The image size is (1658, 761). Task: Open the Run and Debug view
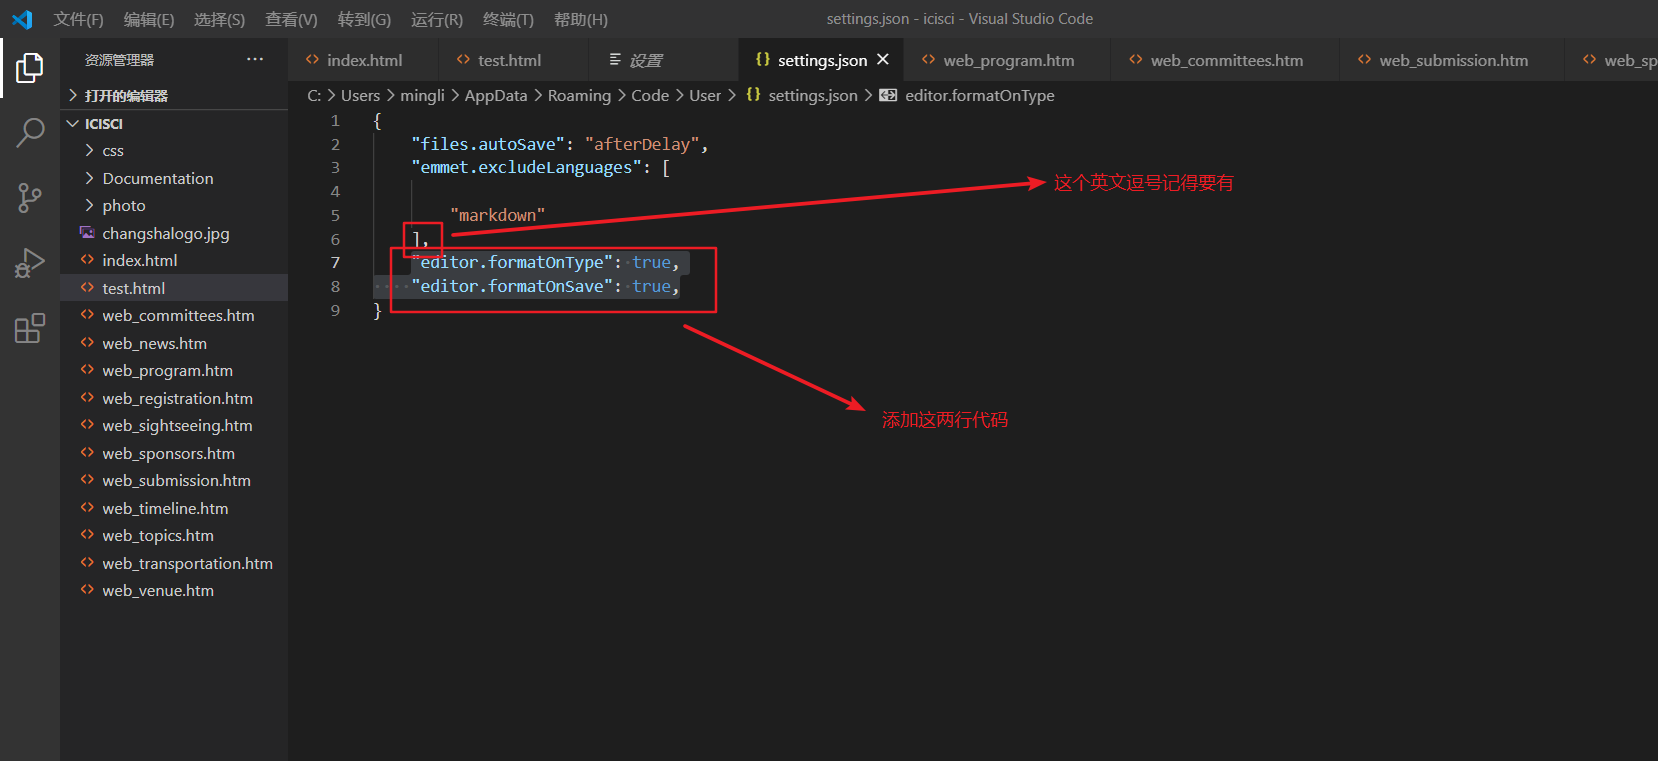(30, 263)
